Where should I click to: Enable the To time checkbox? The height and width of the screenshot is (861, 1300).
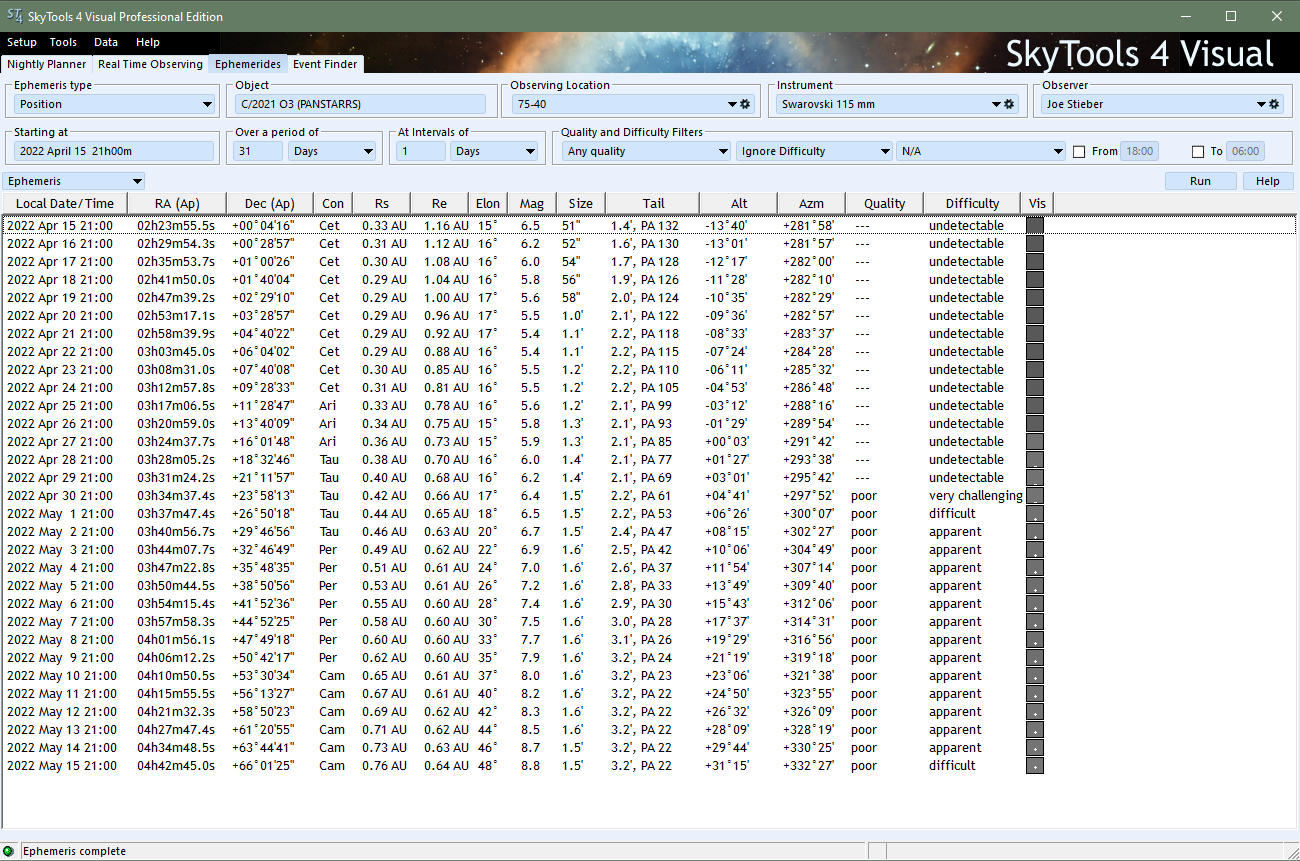pos(1198,152)
